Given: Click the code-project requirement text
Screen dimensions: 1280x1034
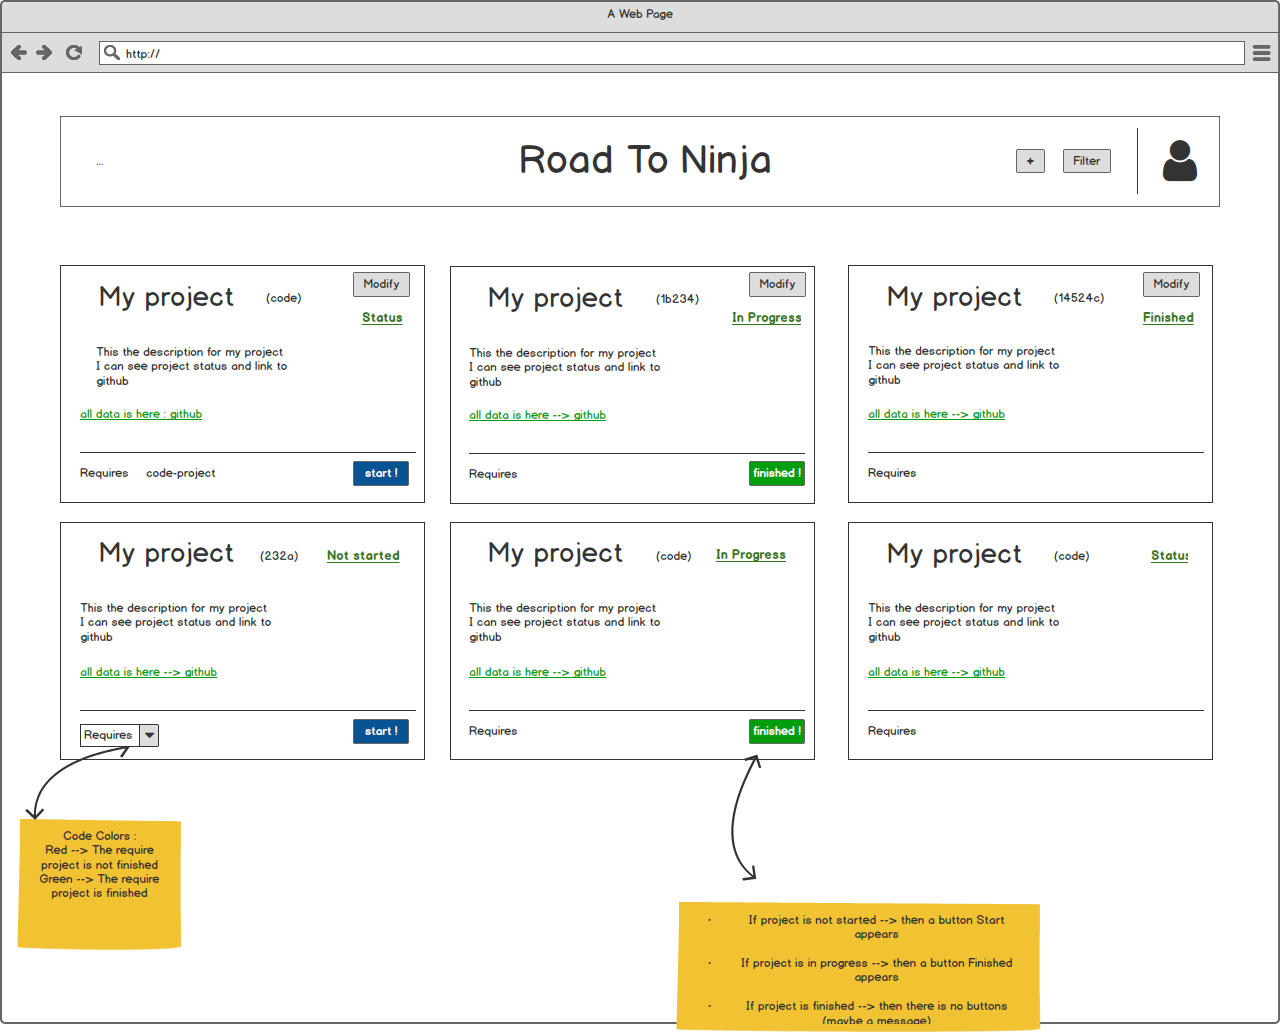Looking at the screenshot, I should pyautogui.click(x=181, y=473).
